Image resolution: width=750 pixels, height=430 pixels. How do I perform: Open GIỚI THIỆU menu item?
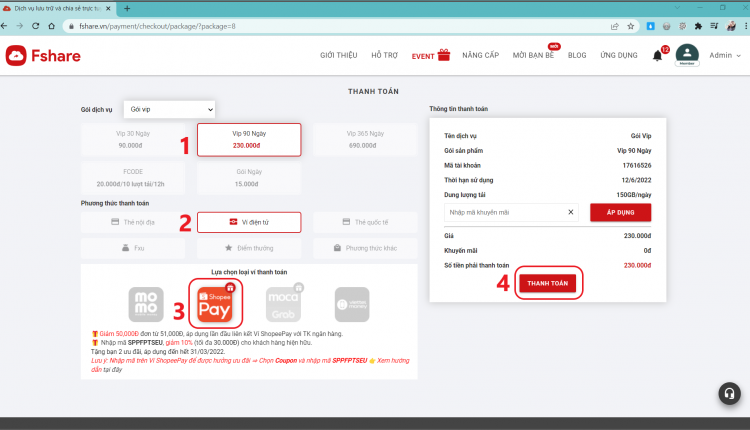[x=339, y=55]
